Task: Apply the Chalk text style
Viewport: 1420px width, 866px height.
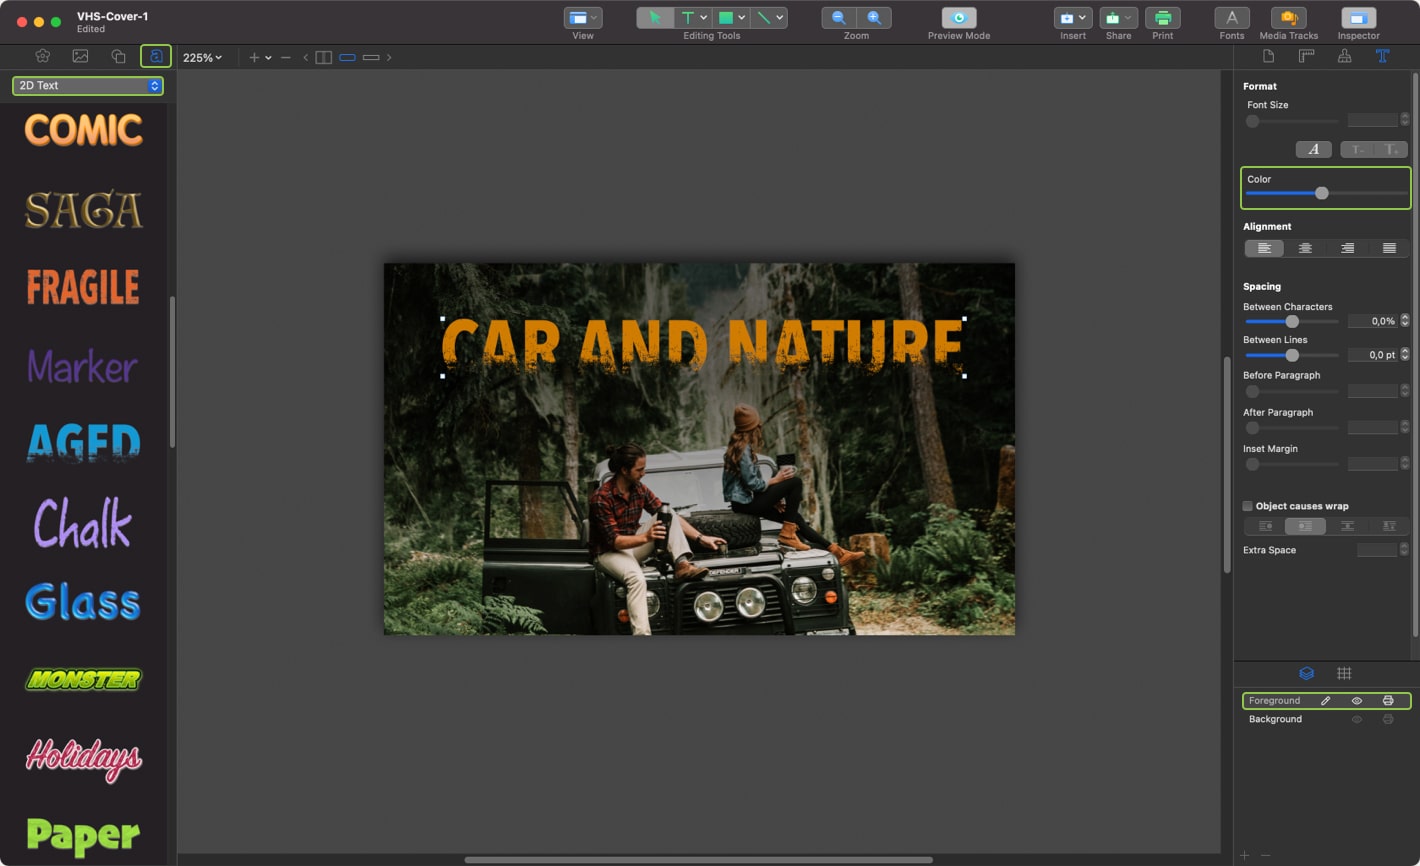Action: point(81,523)
